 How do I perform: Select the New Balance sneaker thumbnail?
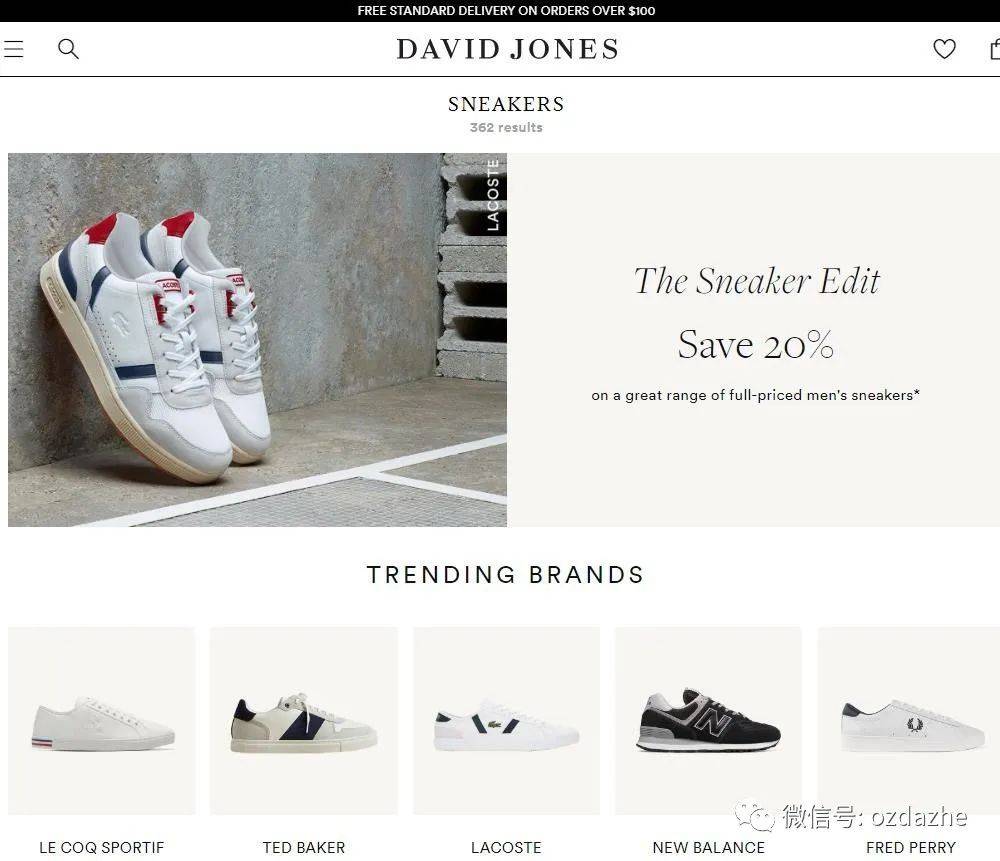[709, 721]
